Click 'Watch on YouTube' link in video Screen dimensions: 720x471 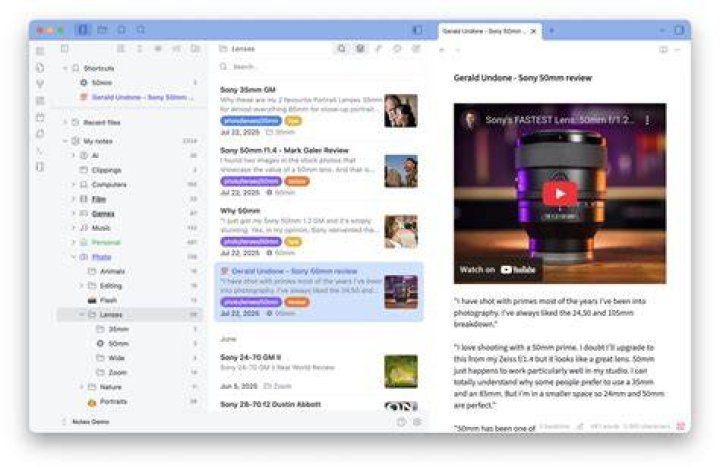click(497, 269)
